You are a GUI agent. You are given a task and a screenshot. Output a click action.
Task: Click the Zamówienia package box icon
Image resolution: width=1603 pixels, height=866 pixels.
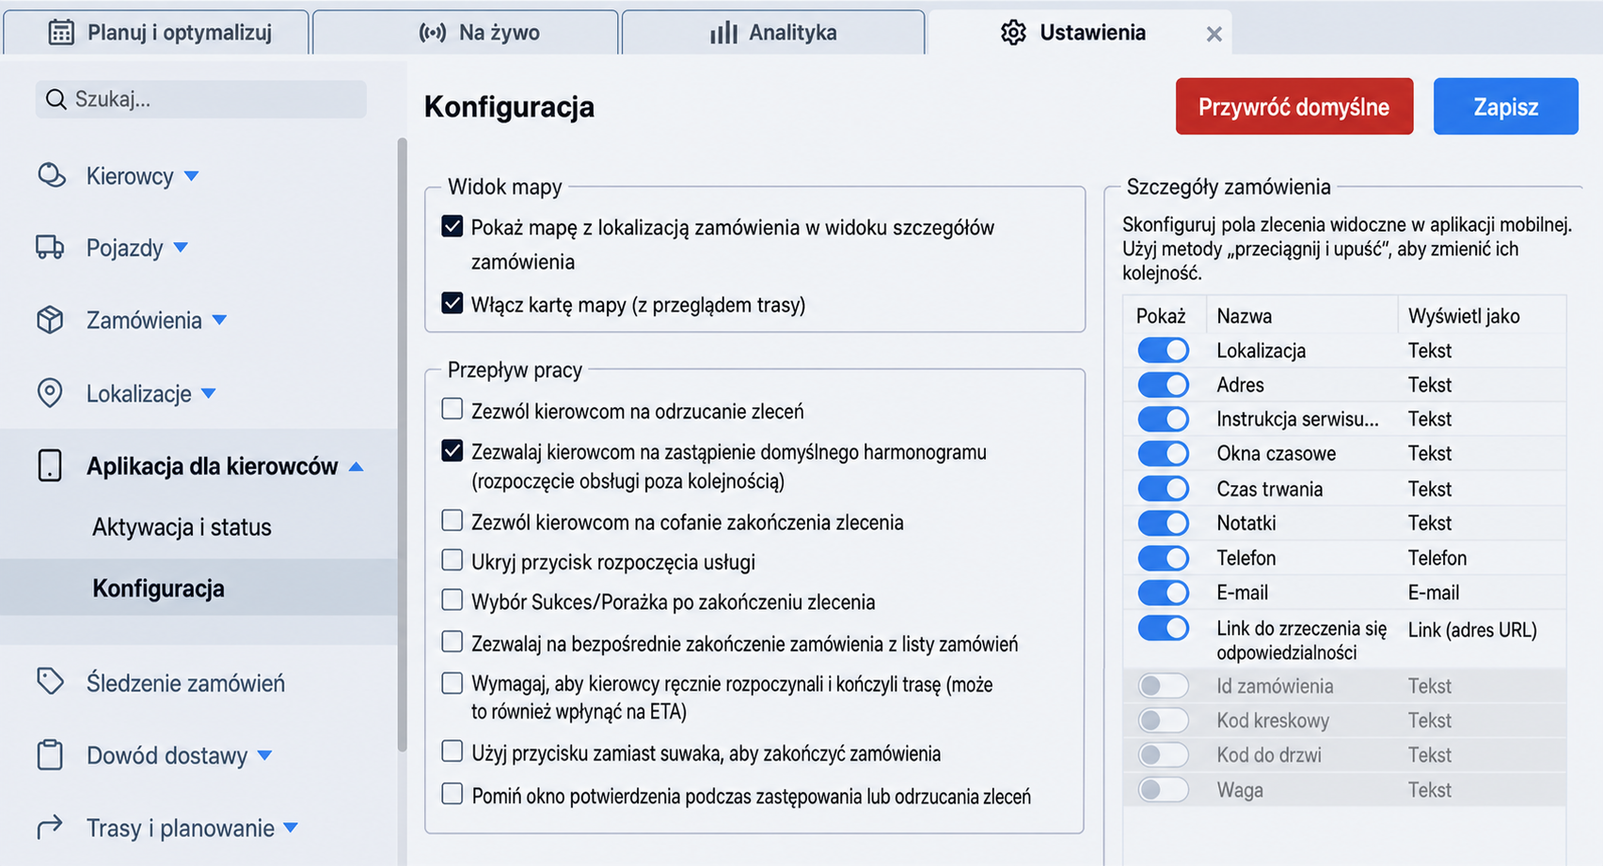tap(50, 320)
